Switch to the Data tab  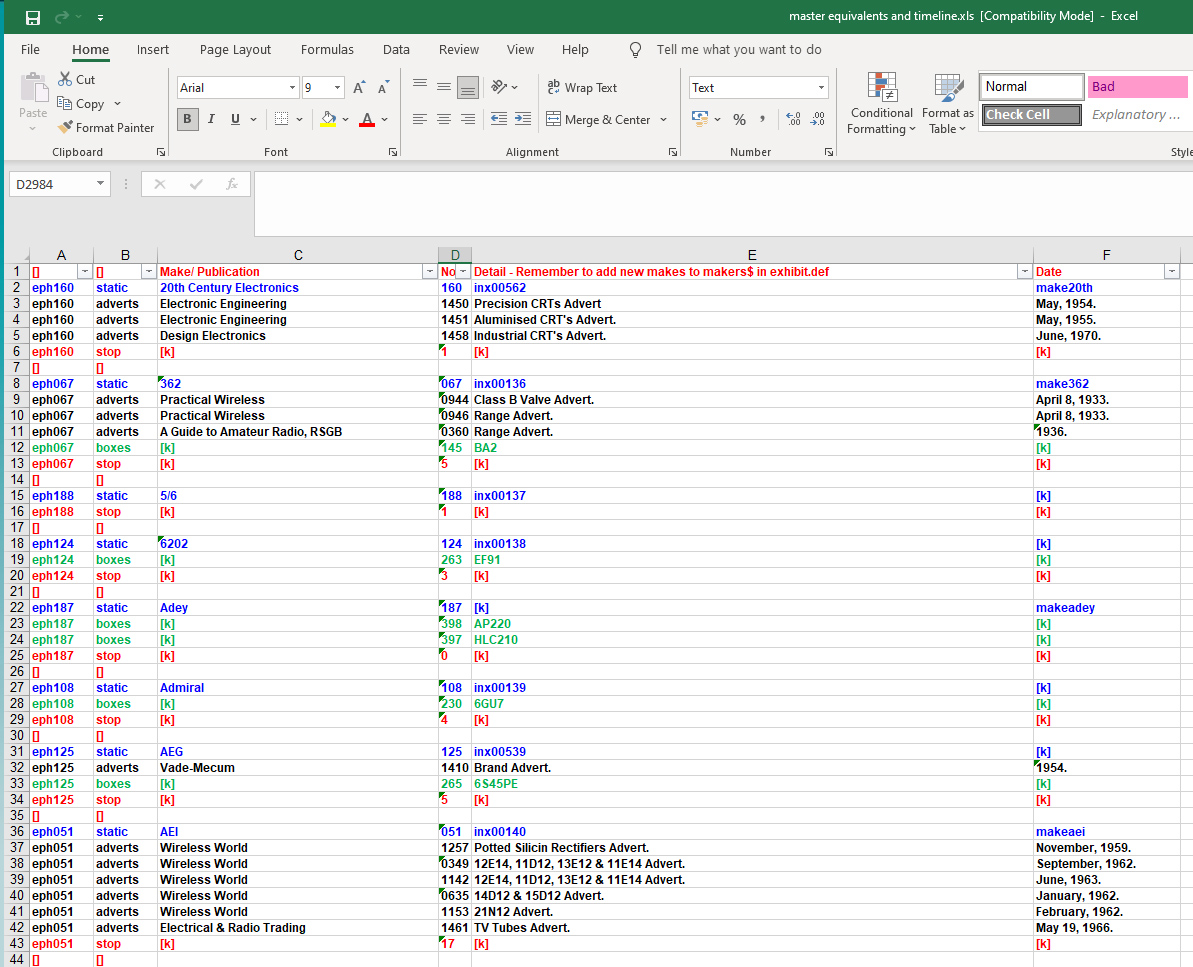[396, 49]
